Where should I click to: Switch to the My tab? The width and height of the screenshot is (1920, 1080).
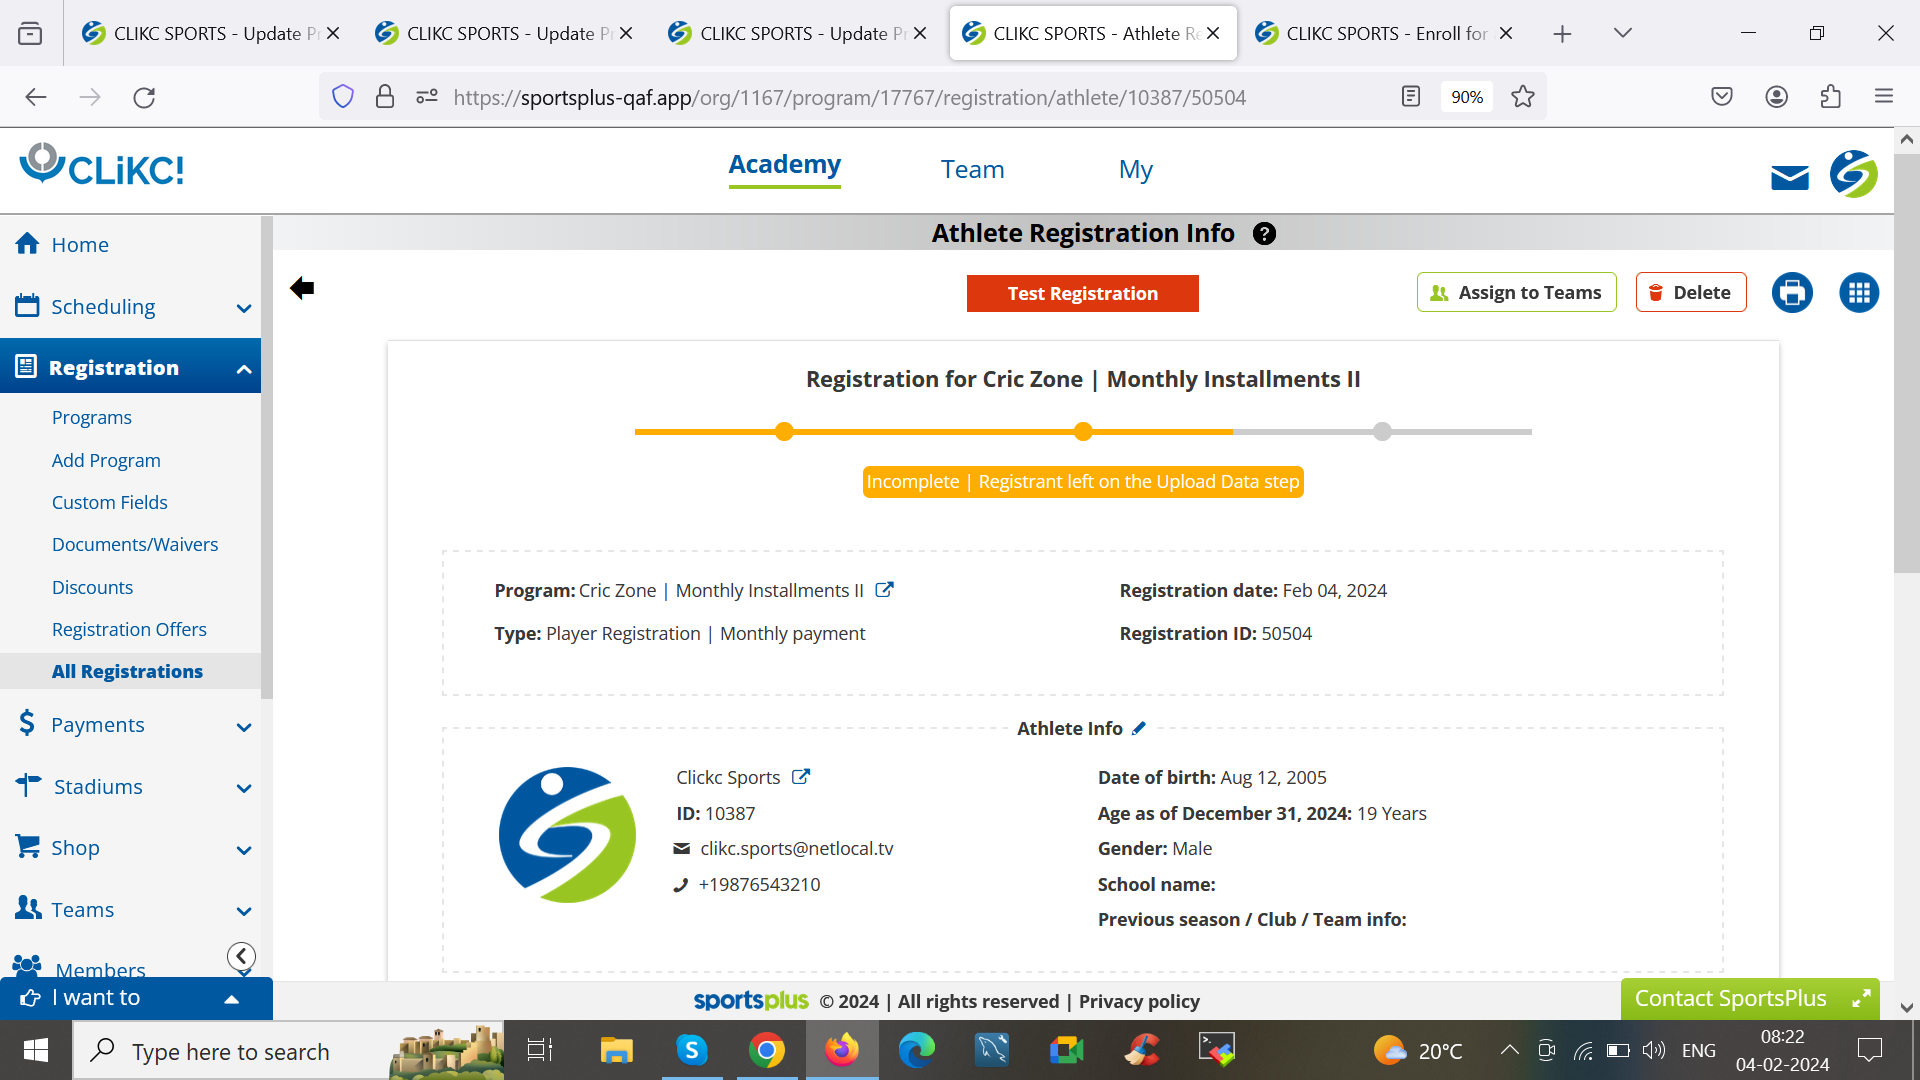click(1135, 170)
